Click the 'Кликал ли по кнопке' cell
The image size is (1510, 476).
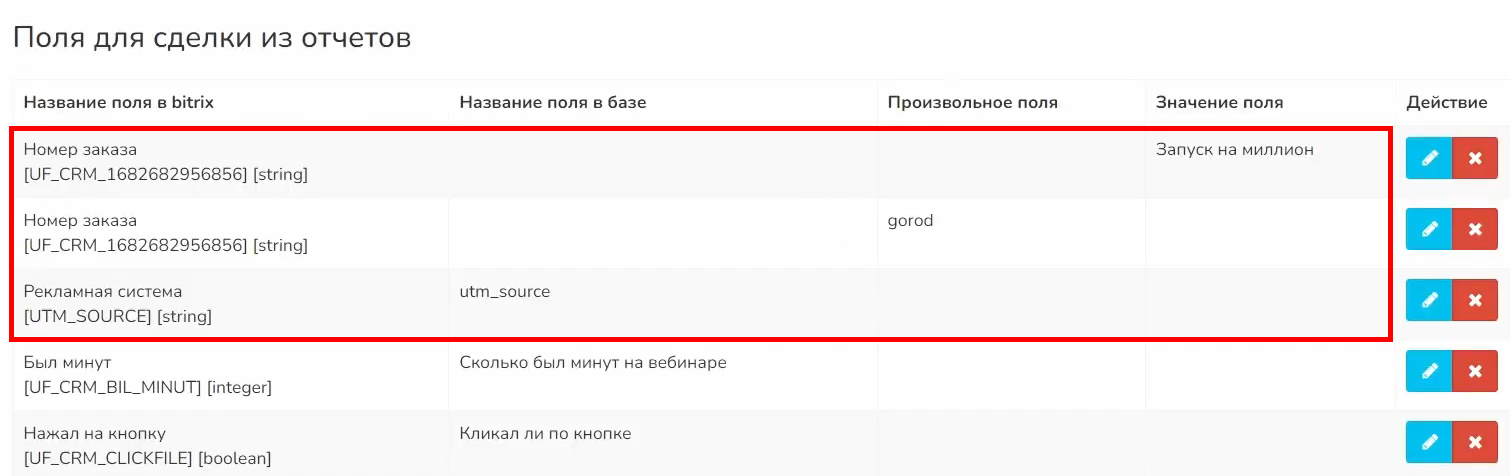pos(545,434)
